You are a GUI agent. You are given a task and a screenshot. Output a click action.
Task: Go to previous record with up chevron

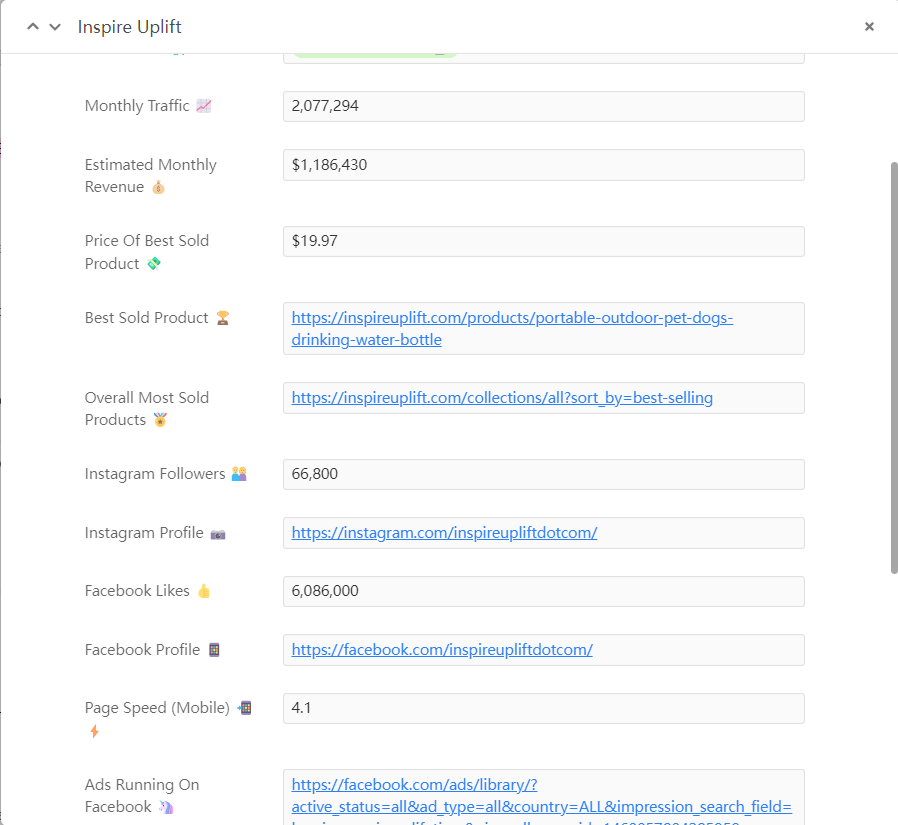33,27
